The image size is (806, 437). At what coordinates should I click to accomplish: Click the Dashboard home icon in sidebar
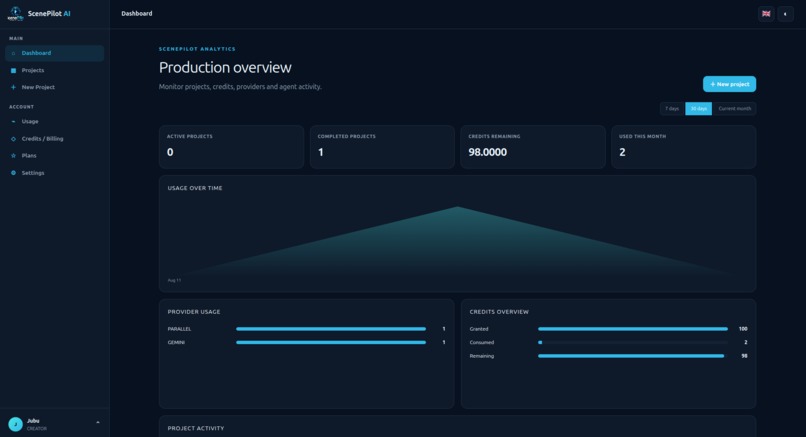pyautogui.click(x=13, y=53)
